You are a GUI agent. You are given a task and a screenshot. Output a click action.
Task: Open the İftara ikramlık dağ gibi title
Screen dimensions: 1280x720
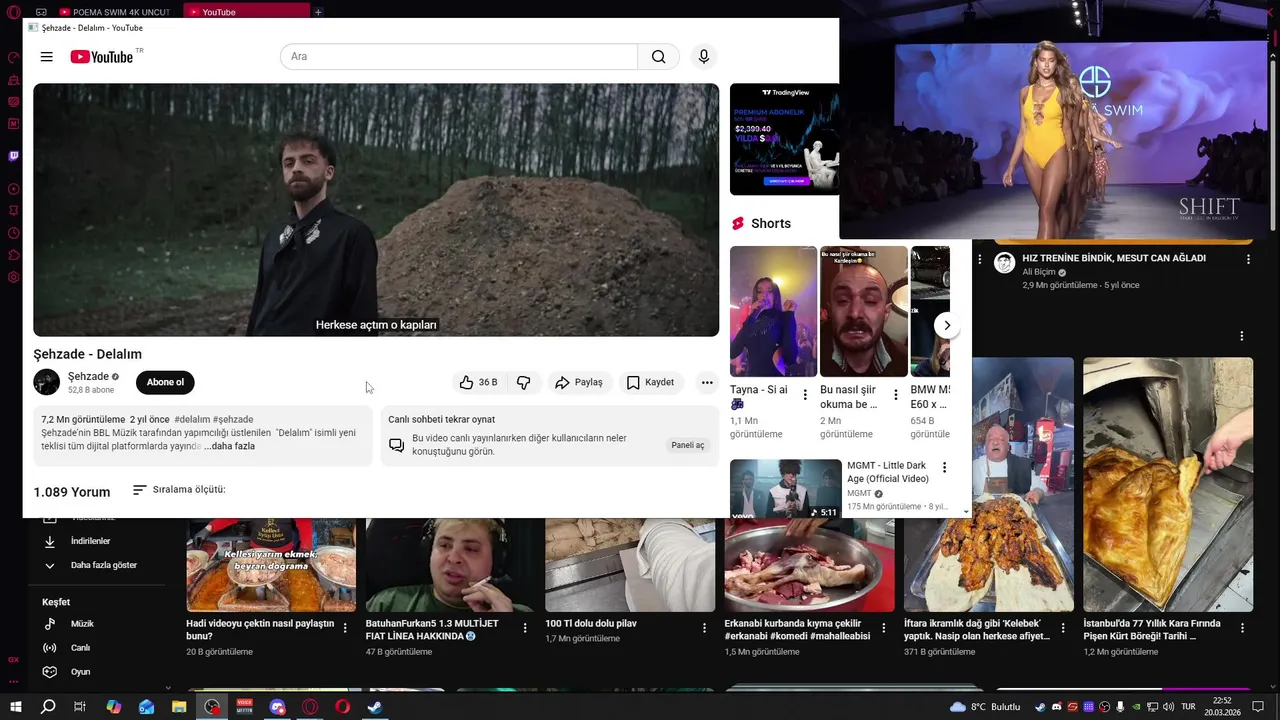977,629
